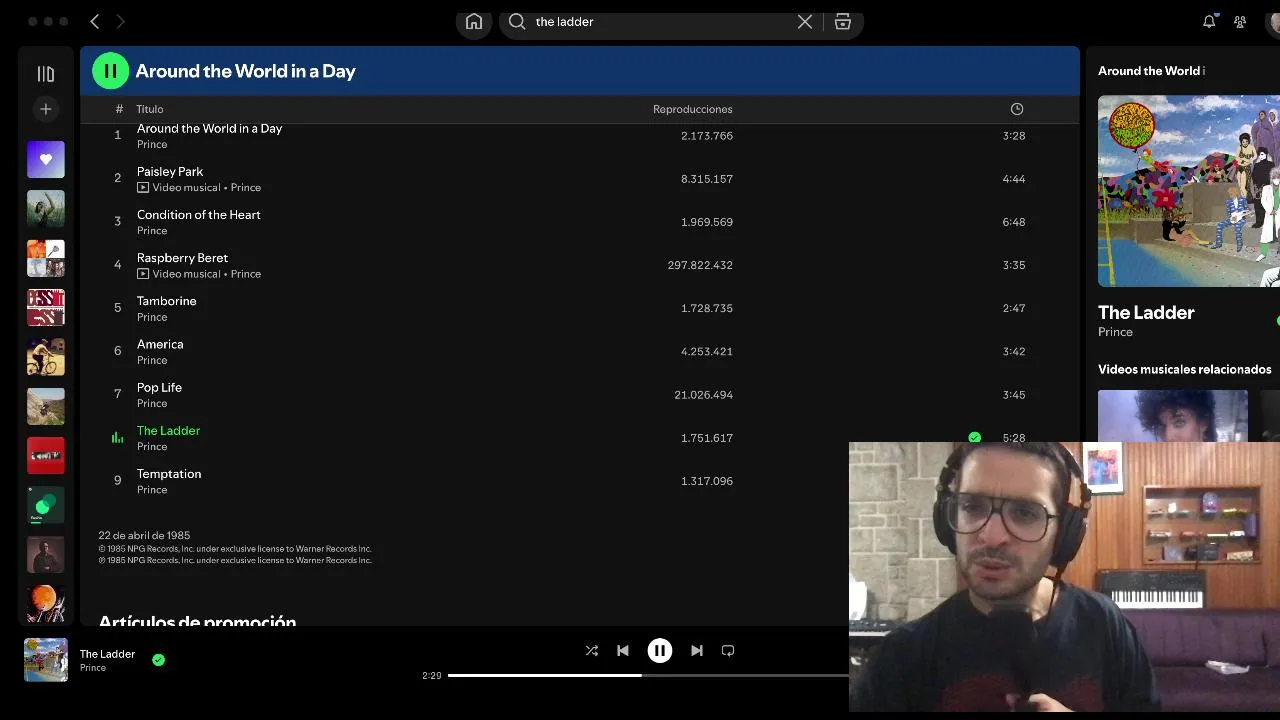Toggle repeat mode
The width and height of the screenshot is (1280, 720).
click(x=728, y=650)
